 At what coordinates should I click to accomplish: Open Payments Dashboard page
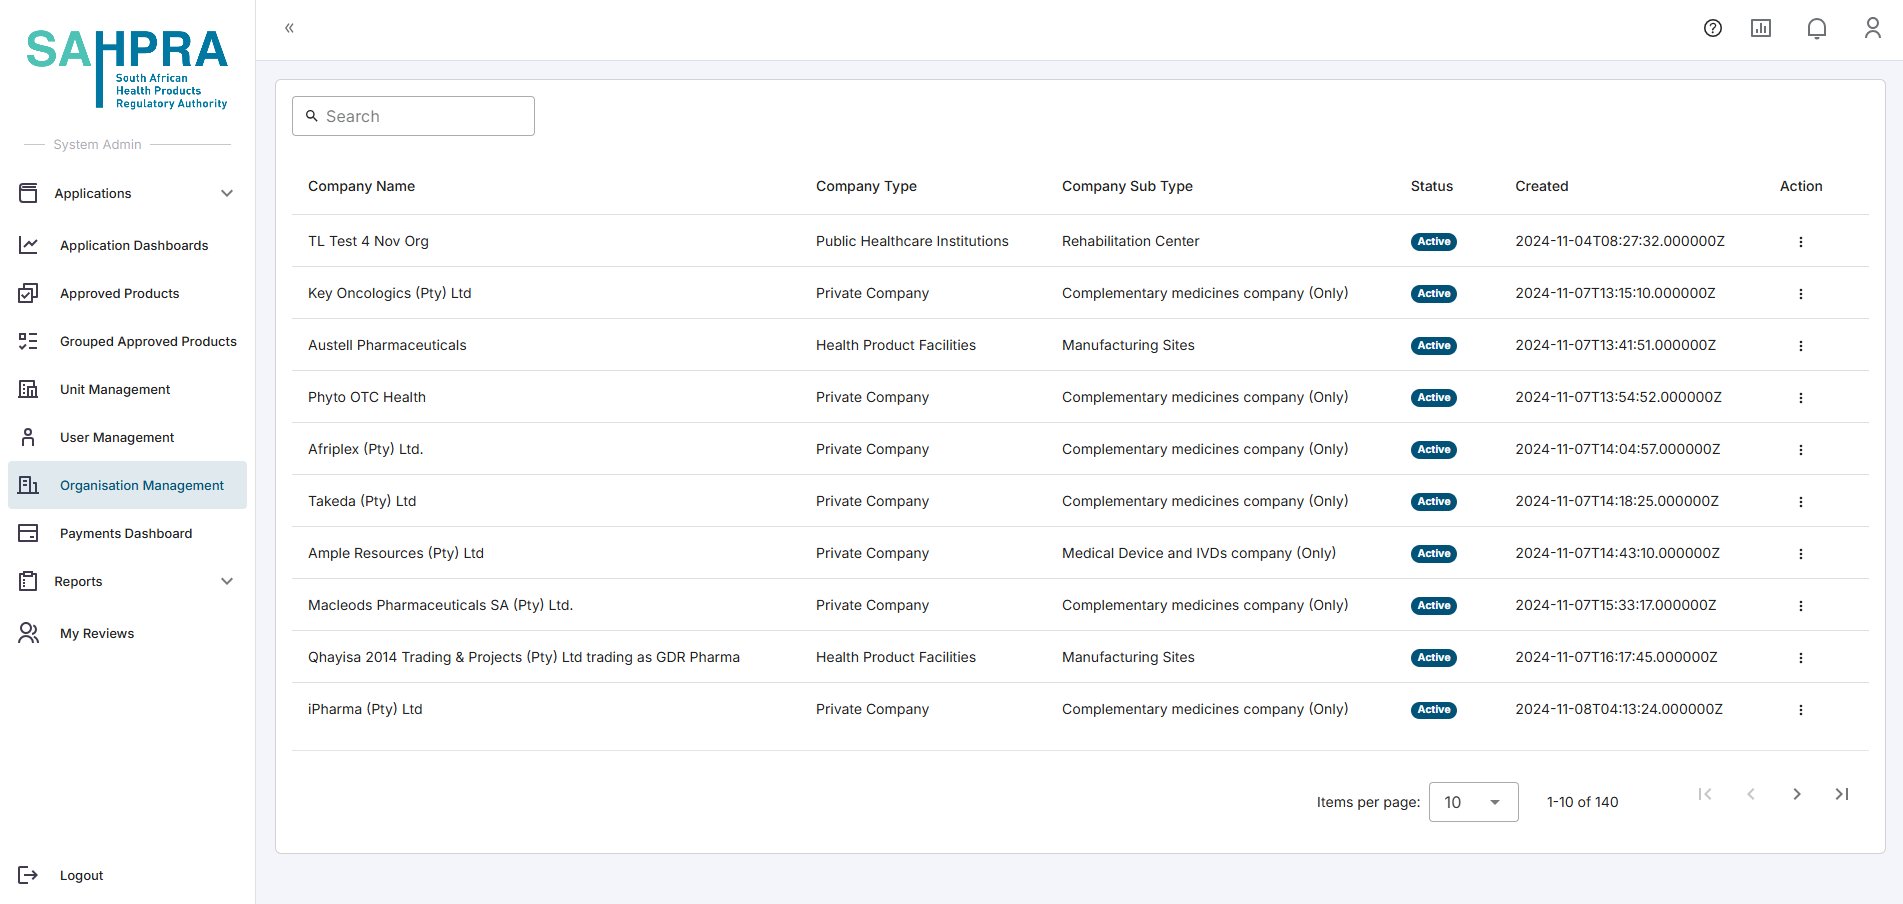coord(127,533)
